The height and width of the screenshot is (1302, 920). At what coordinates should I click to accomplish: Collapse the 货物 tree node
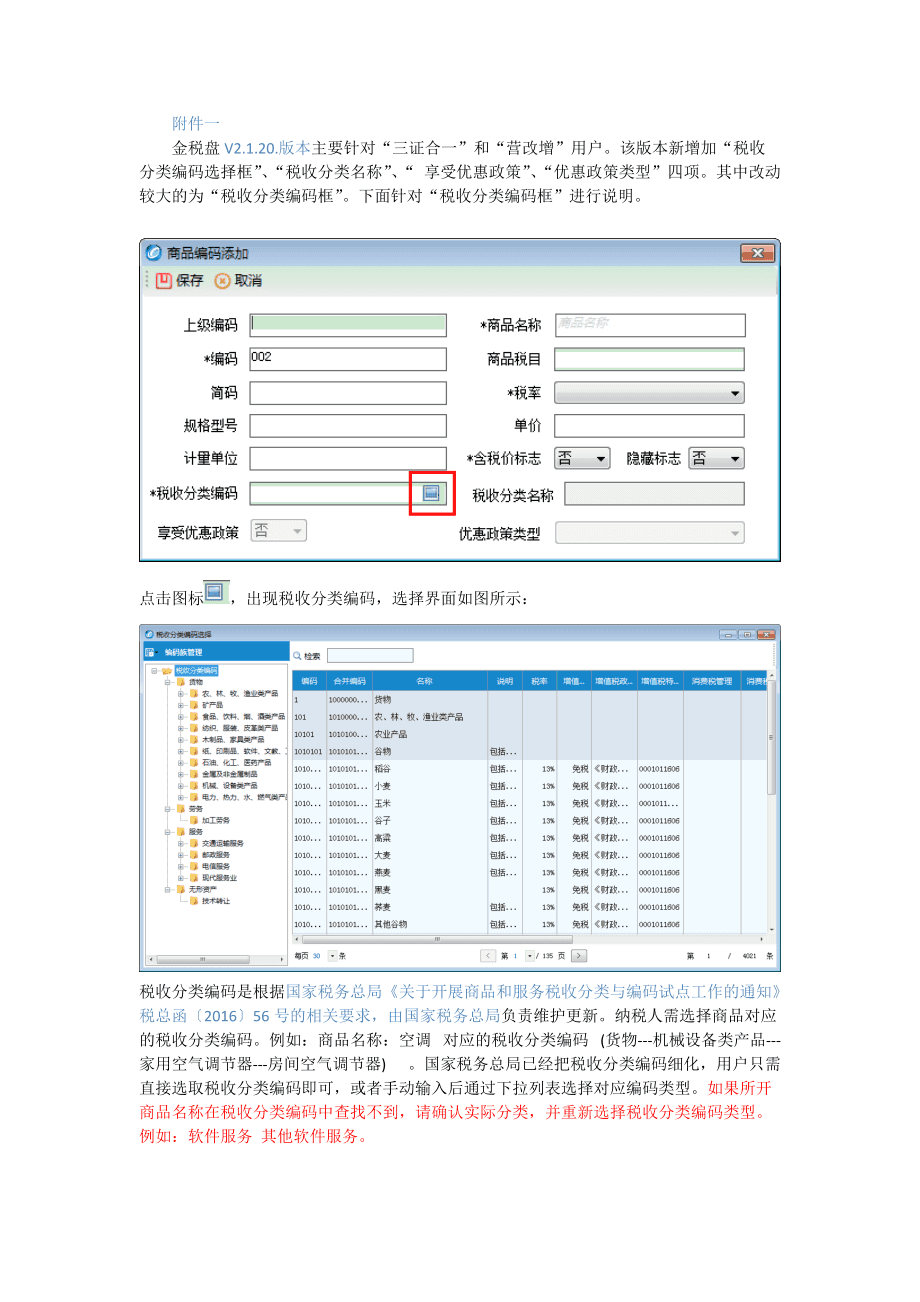167,682
